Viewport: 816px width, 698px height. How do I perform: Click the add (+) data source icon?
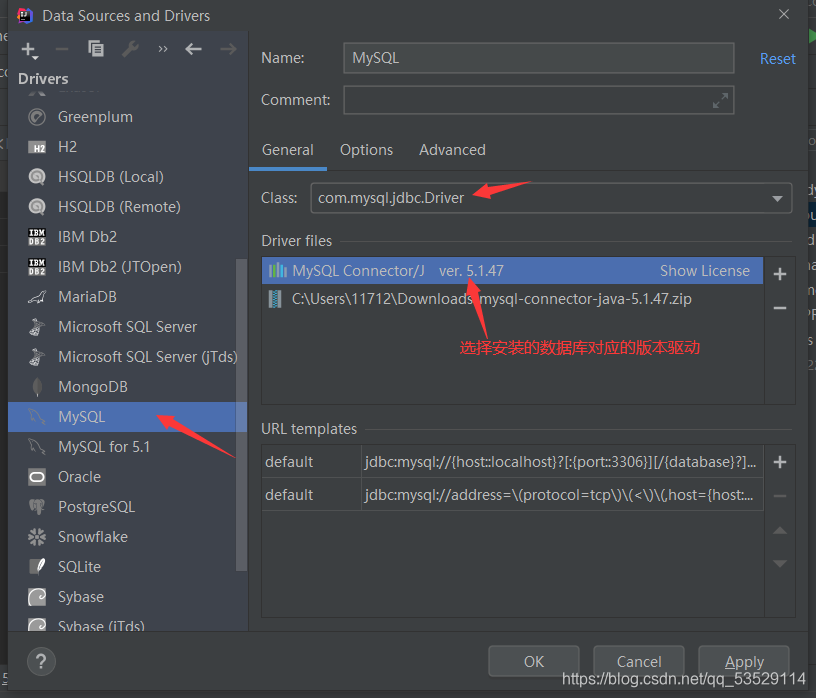[x=29, y=50]
